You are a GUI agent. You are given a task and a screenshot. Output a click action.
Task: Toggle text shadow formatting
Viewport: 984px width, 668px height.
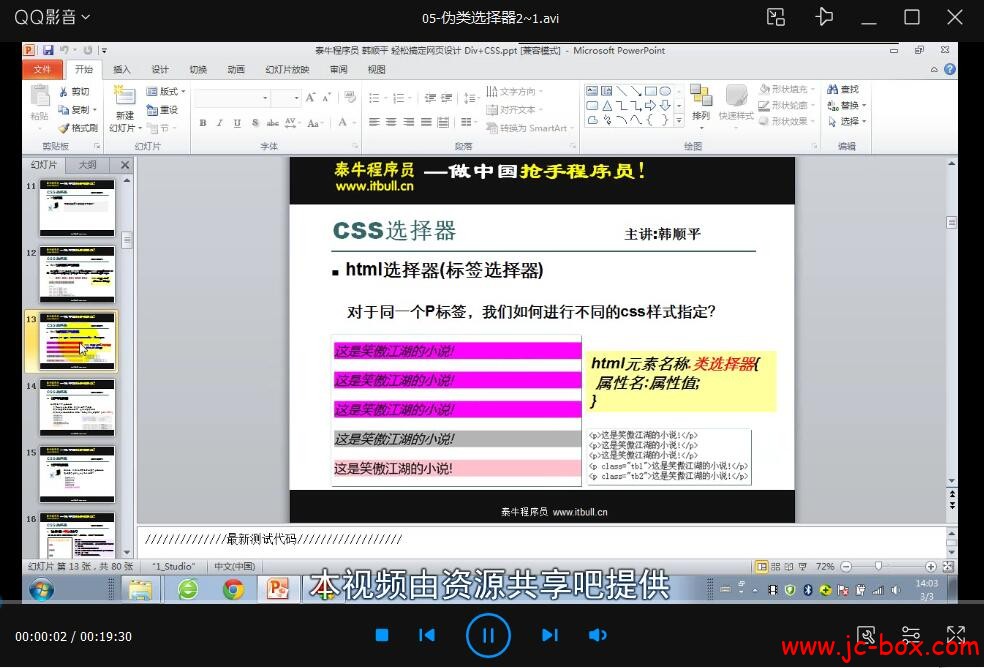click(x=255, y=123)
